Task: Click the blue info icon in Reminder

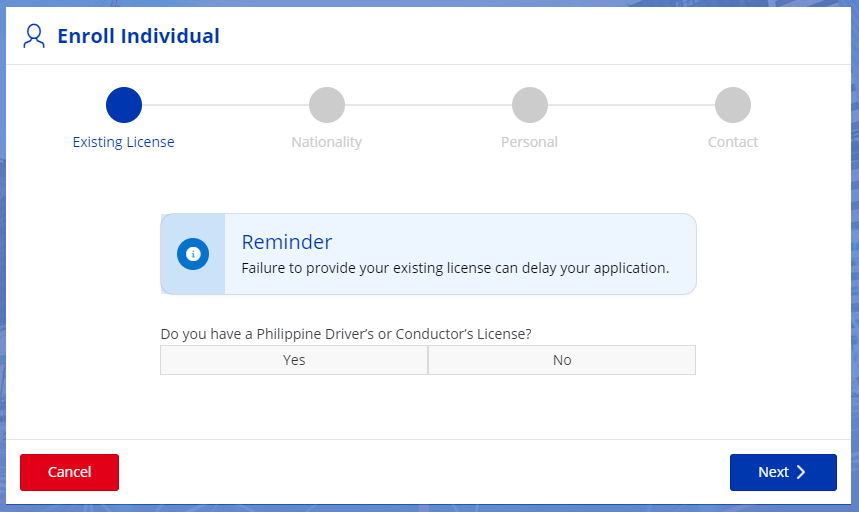Action: [x=193, y=254]
